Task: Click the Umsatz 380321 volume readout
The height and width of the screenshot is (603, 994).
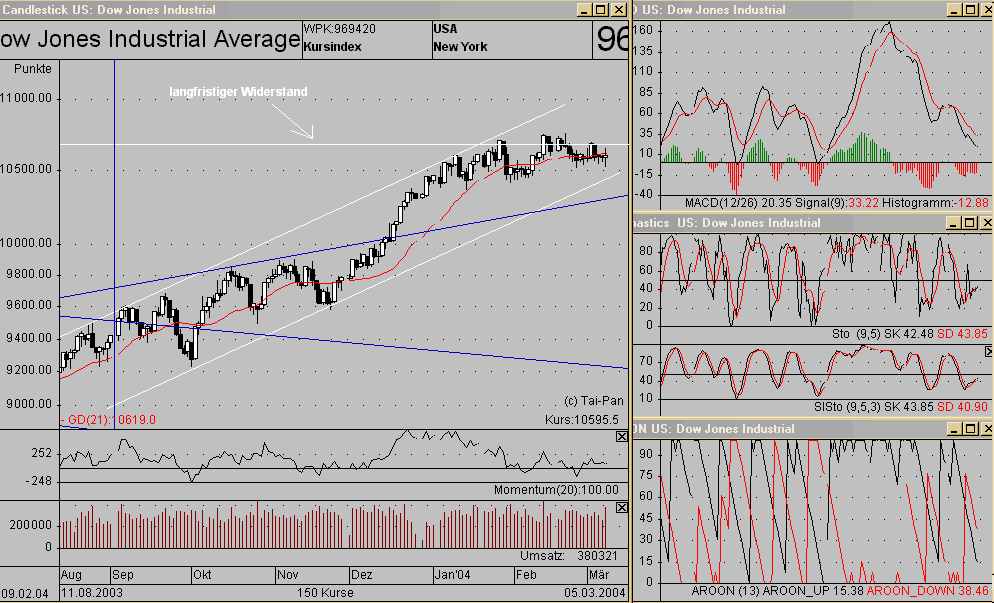Action: pos(569,556)
